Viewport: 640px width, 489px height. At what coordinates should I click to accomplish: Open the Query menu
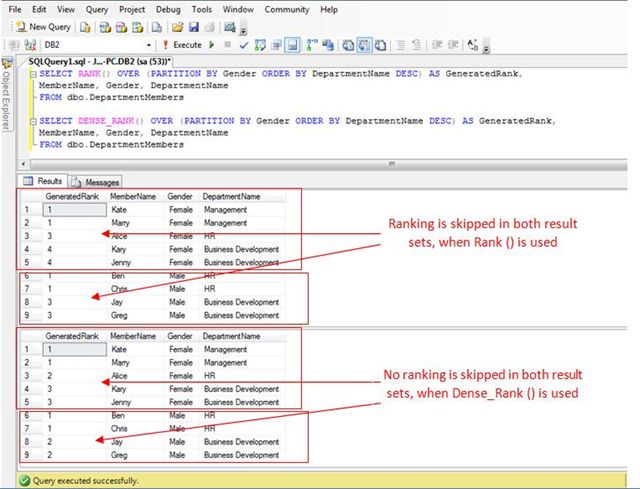(x=97, y=9)
